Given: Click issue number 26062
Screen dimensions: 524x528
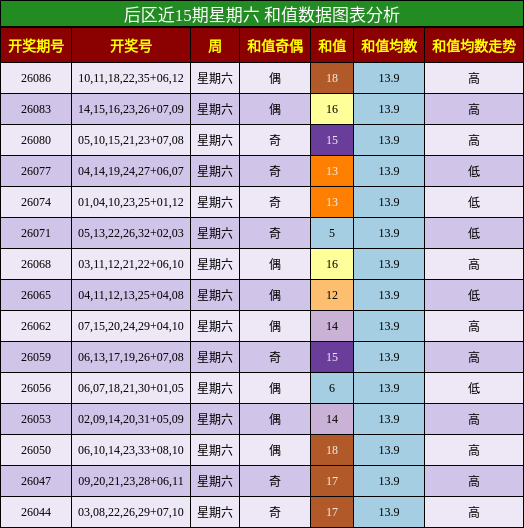Looking at the screenshot, I should click(36, 326).
